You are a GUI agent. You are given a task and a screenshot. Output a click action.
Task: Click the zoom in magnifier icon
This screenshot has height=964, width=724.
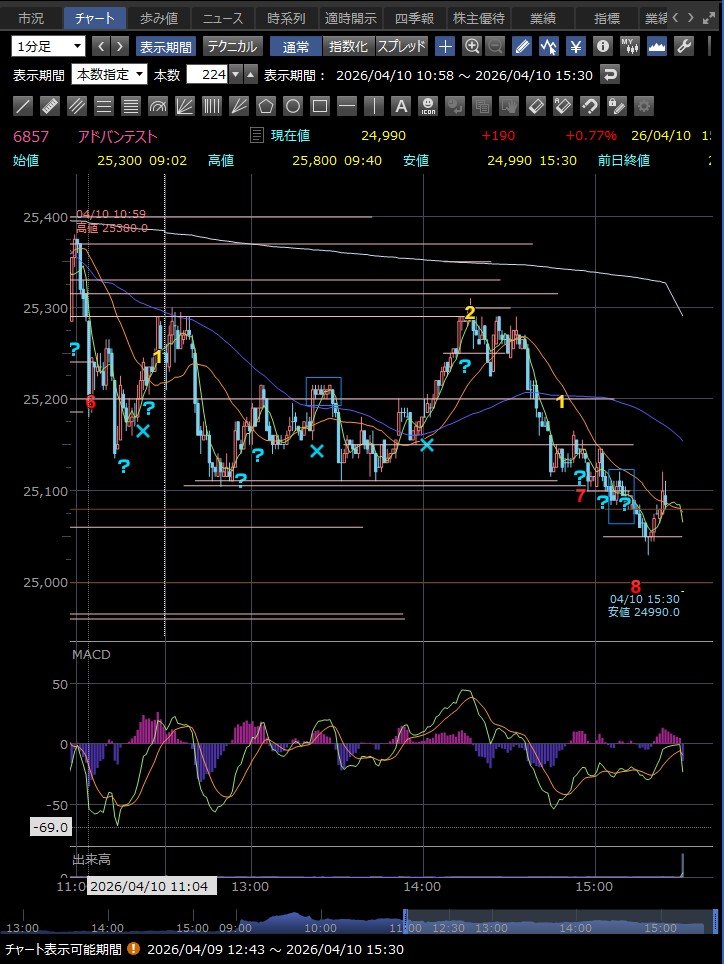pyautogui.click(x=471, y=46)
